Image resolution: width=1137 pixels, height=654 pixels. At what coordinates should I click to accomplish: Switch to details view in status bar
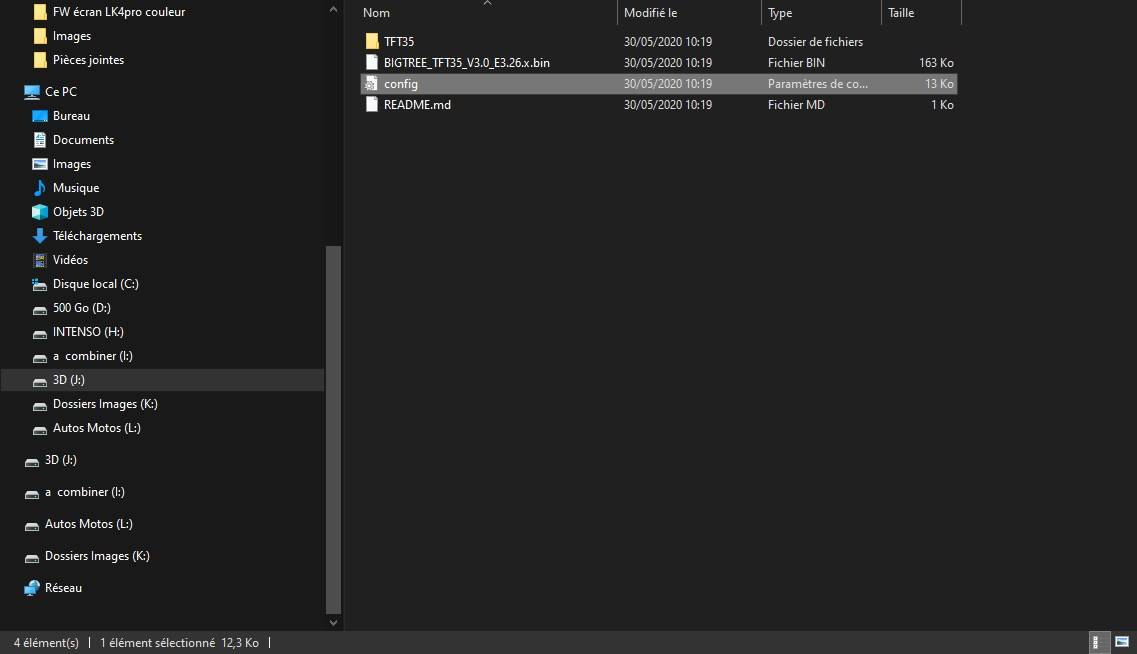tap(1097, 642)
